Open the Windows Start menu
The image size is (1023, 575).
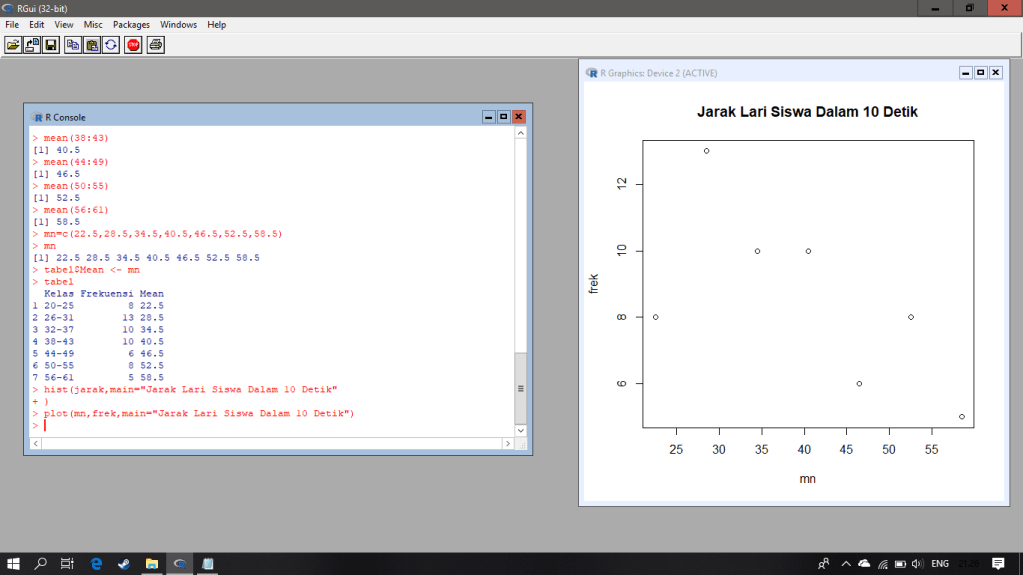tap(14, 564)
